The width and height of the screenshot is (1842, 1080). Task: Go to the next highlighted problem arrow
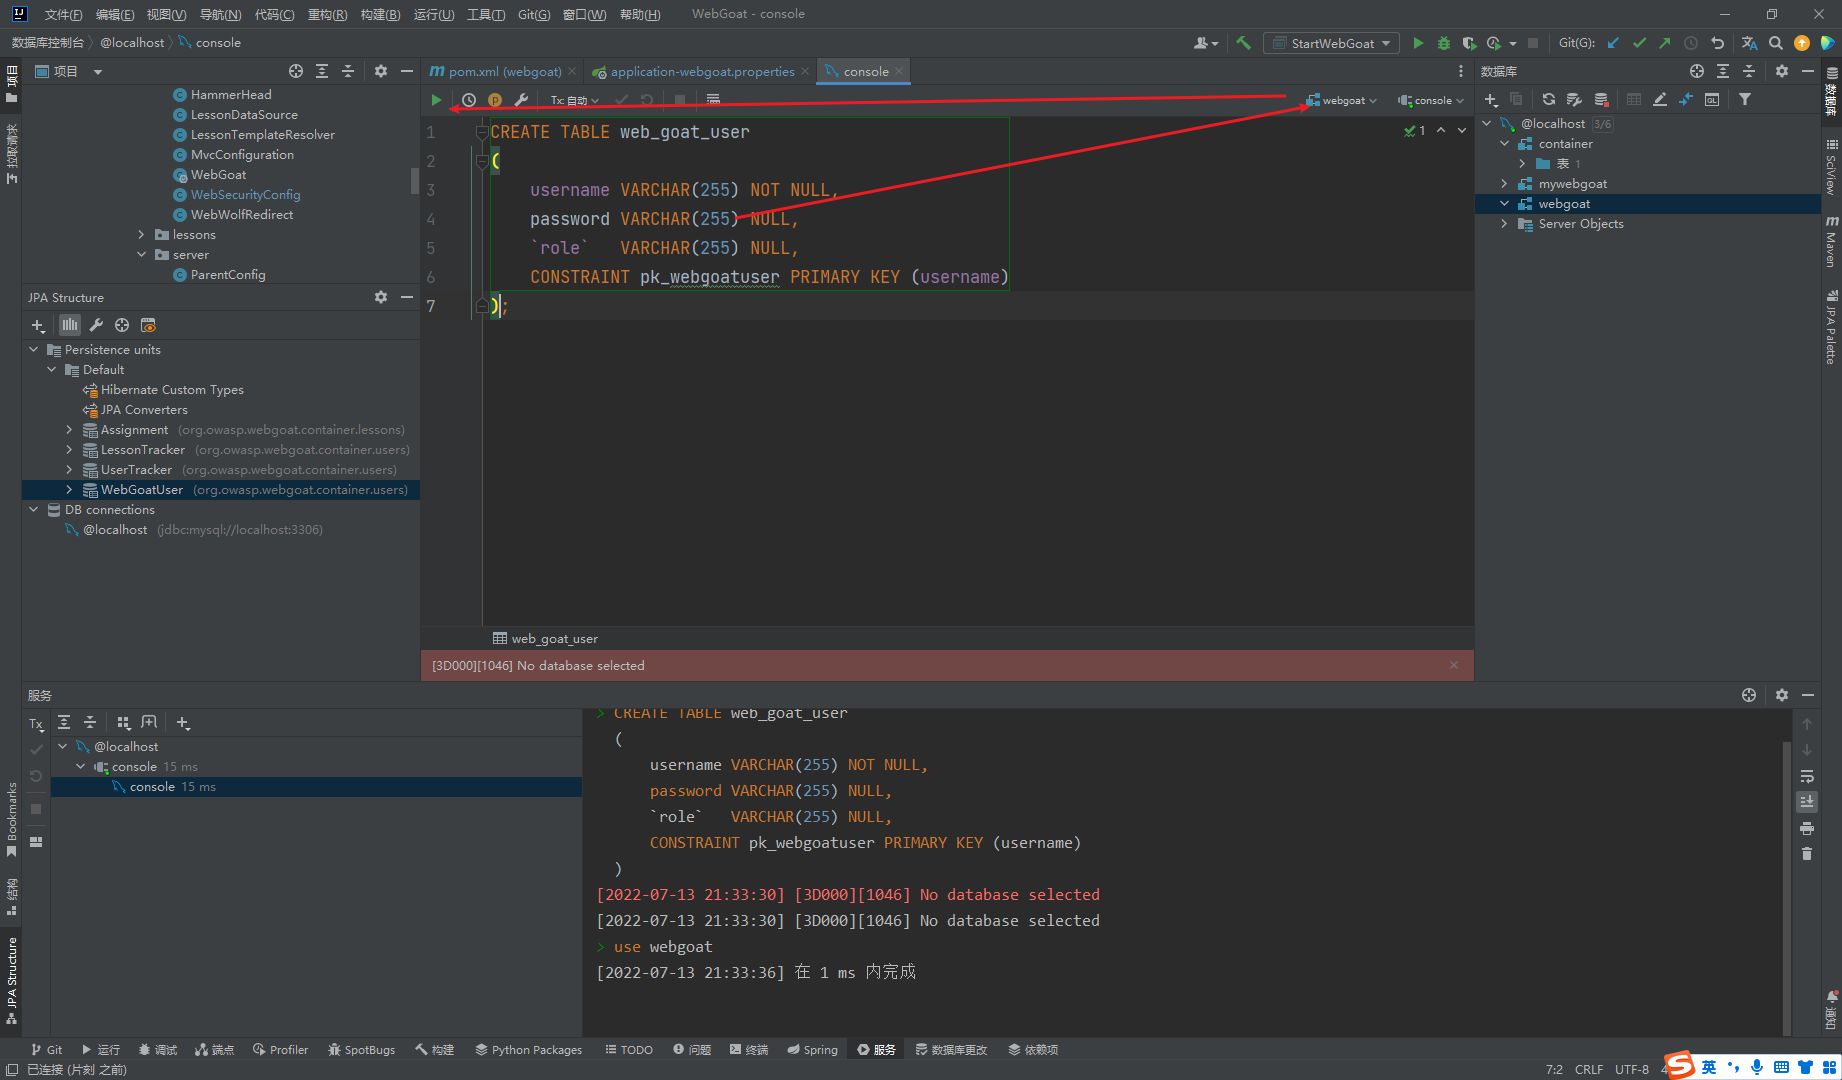[1462, 131]
